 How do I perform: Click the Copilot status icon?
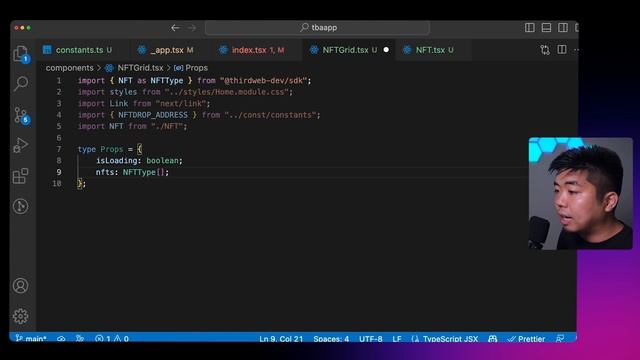493,338
